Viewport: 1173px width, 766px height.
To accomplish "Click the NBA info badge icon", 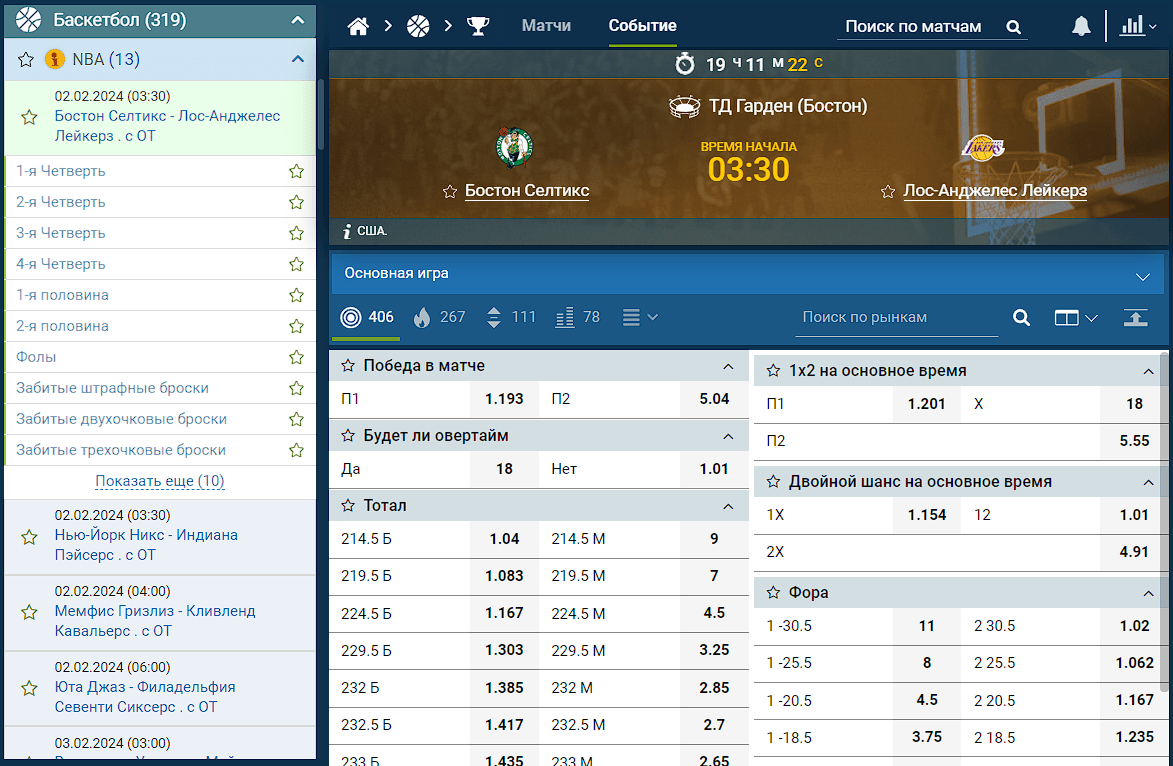I will 55,59.
